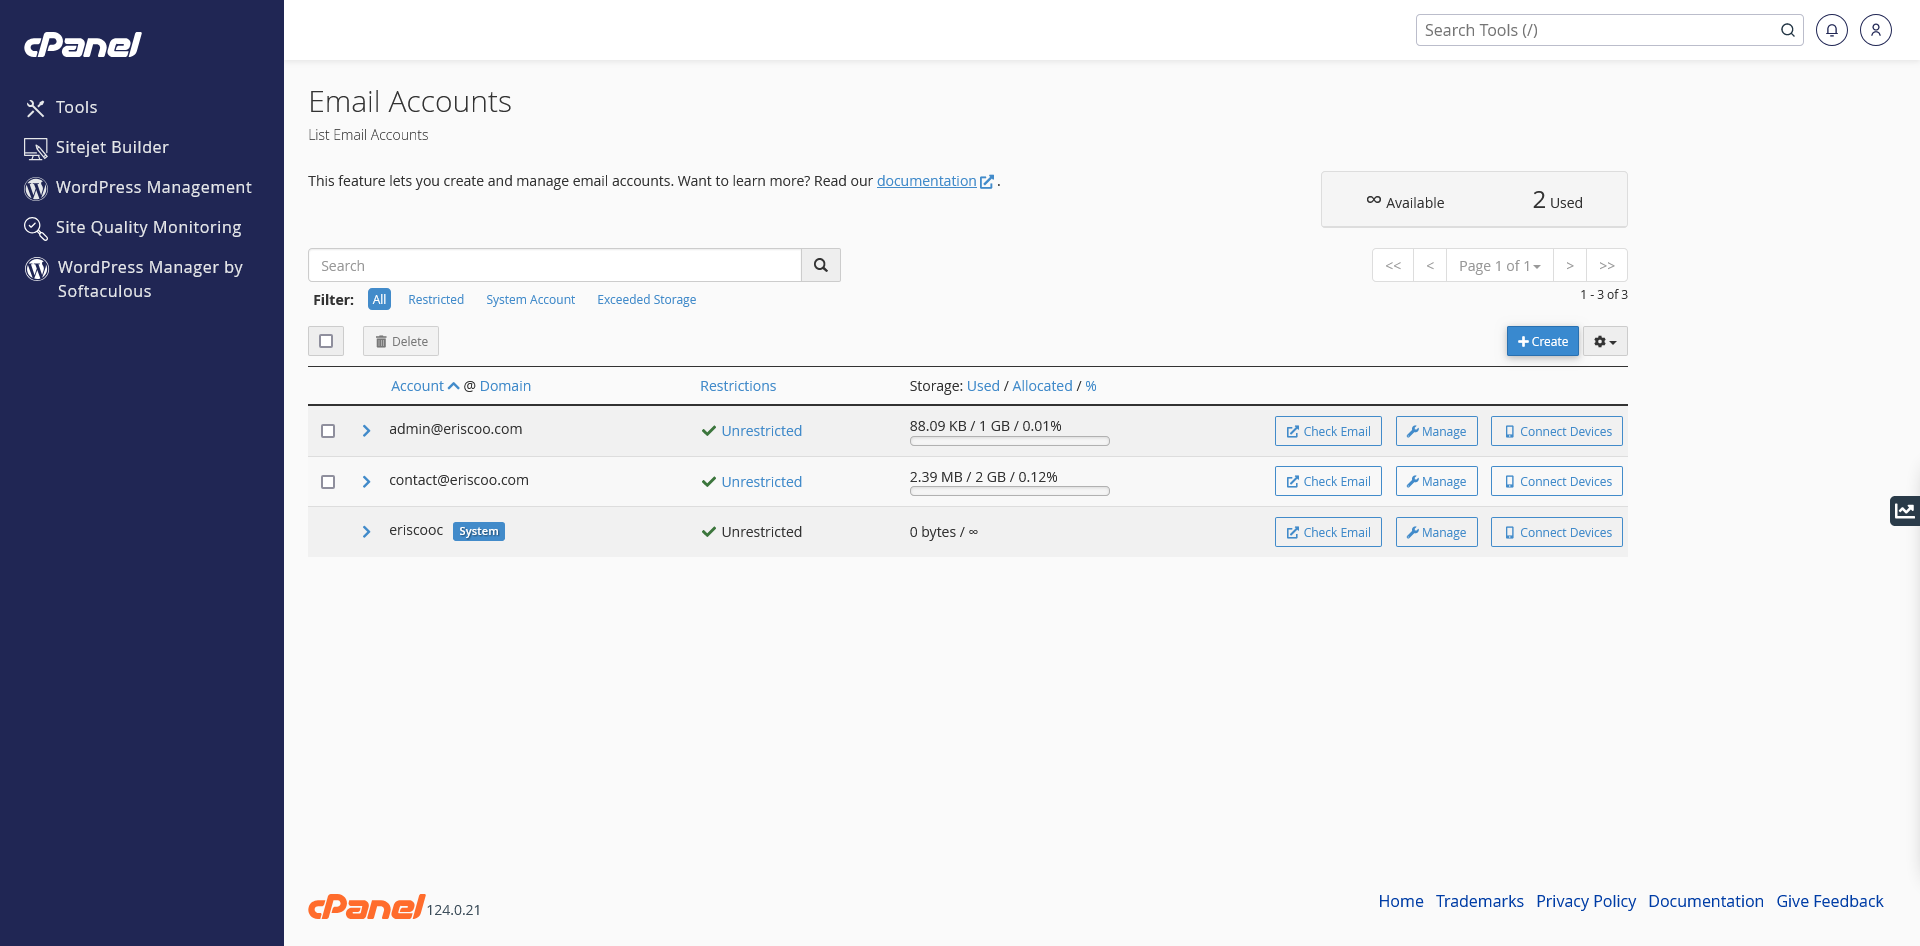Screen dimensions: 1920x946
Task: Toggle the select-all accounts checkbox
Action: (x=326, y=341)
